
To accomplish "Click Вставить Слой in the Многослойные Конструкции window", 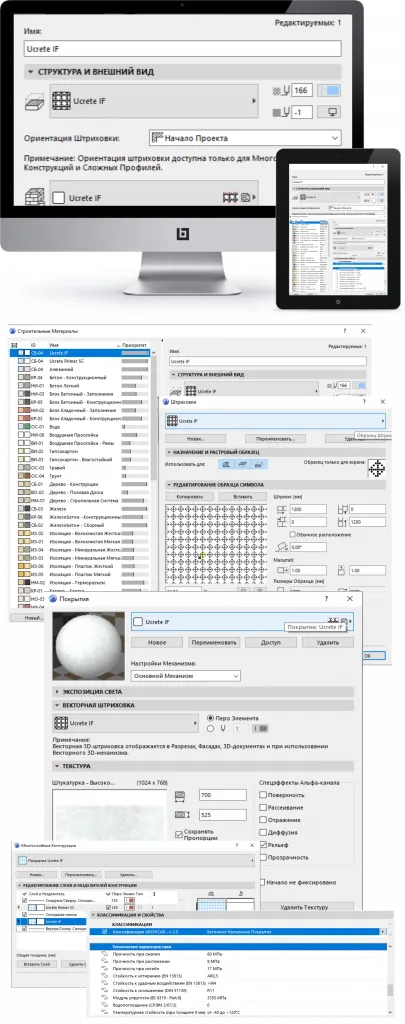I will pos(37,964).
